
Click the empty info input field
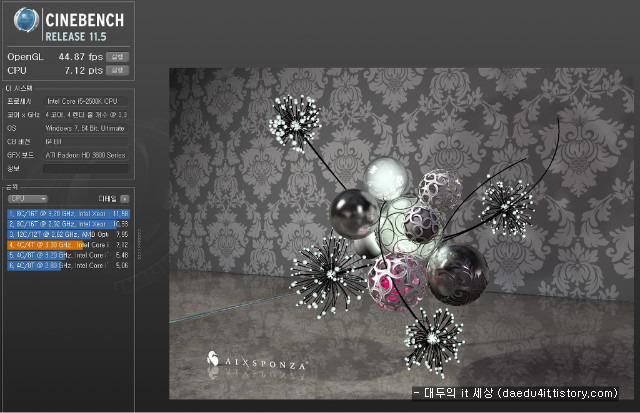pos(86,169)
